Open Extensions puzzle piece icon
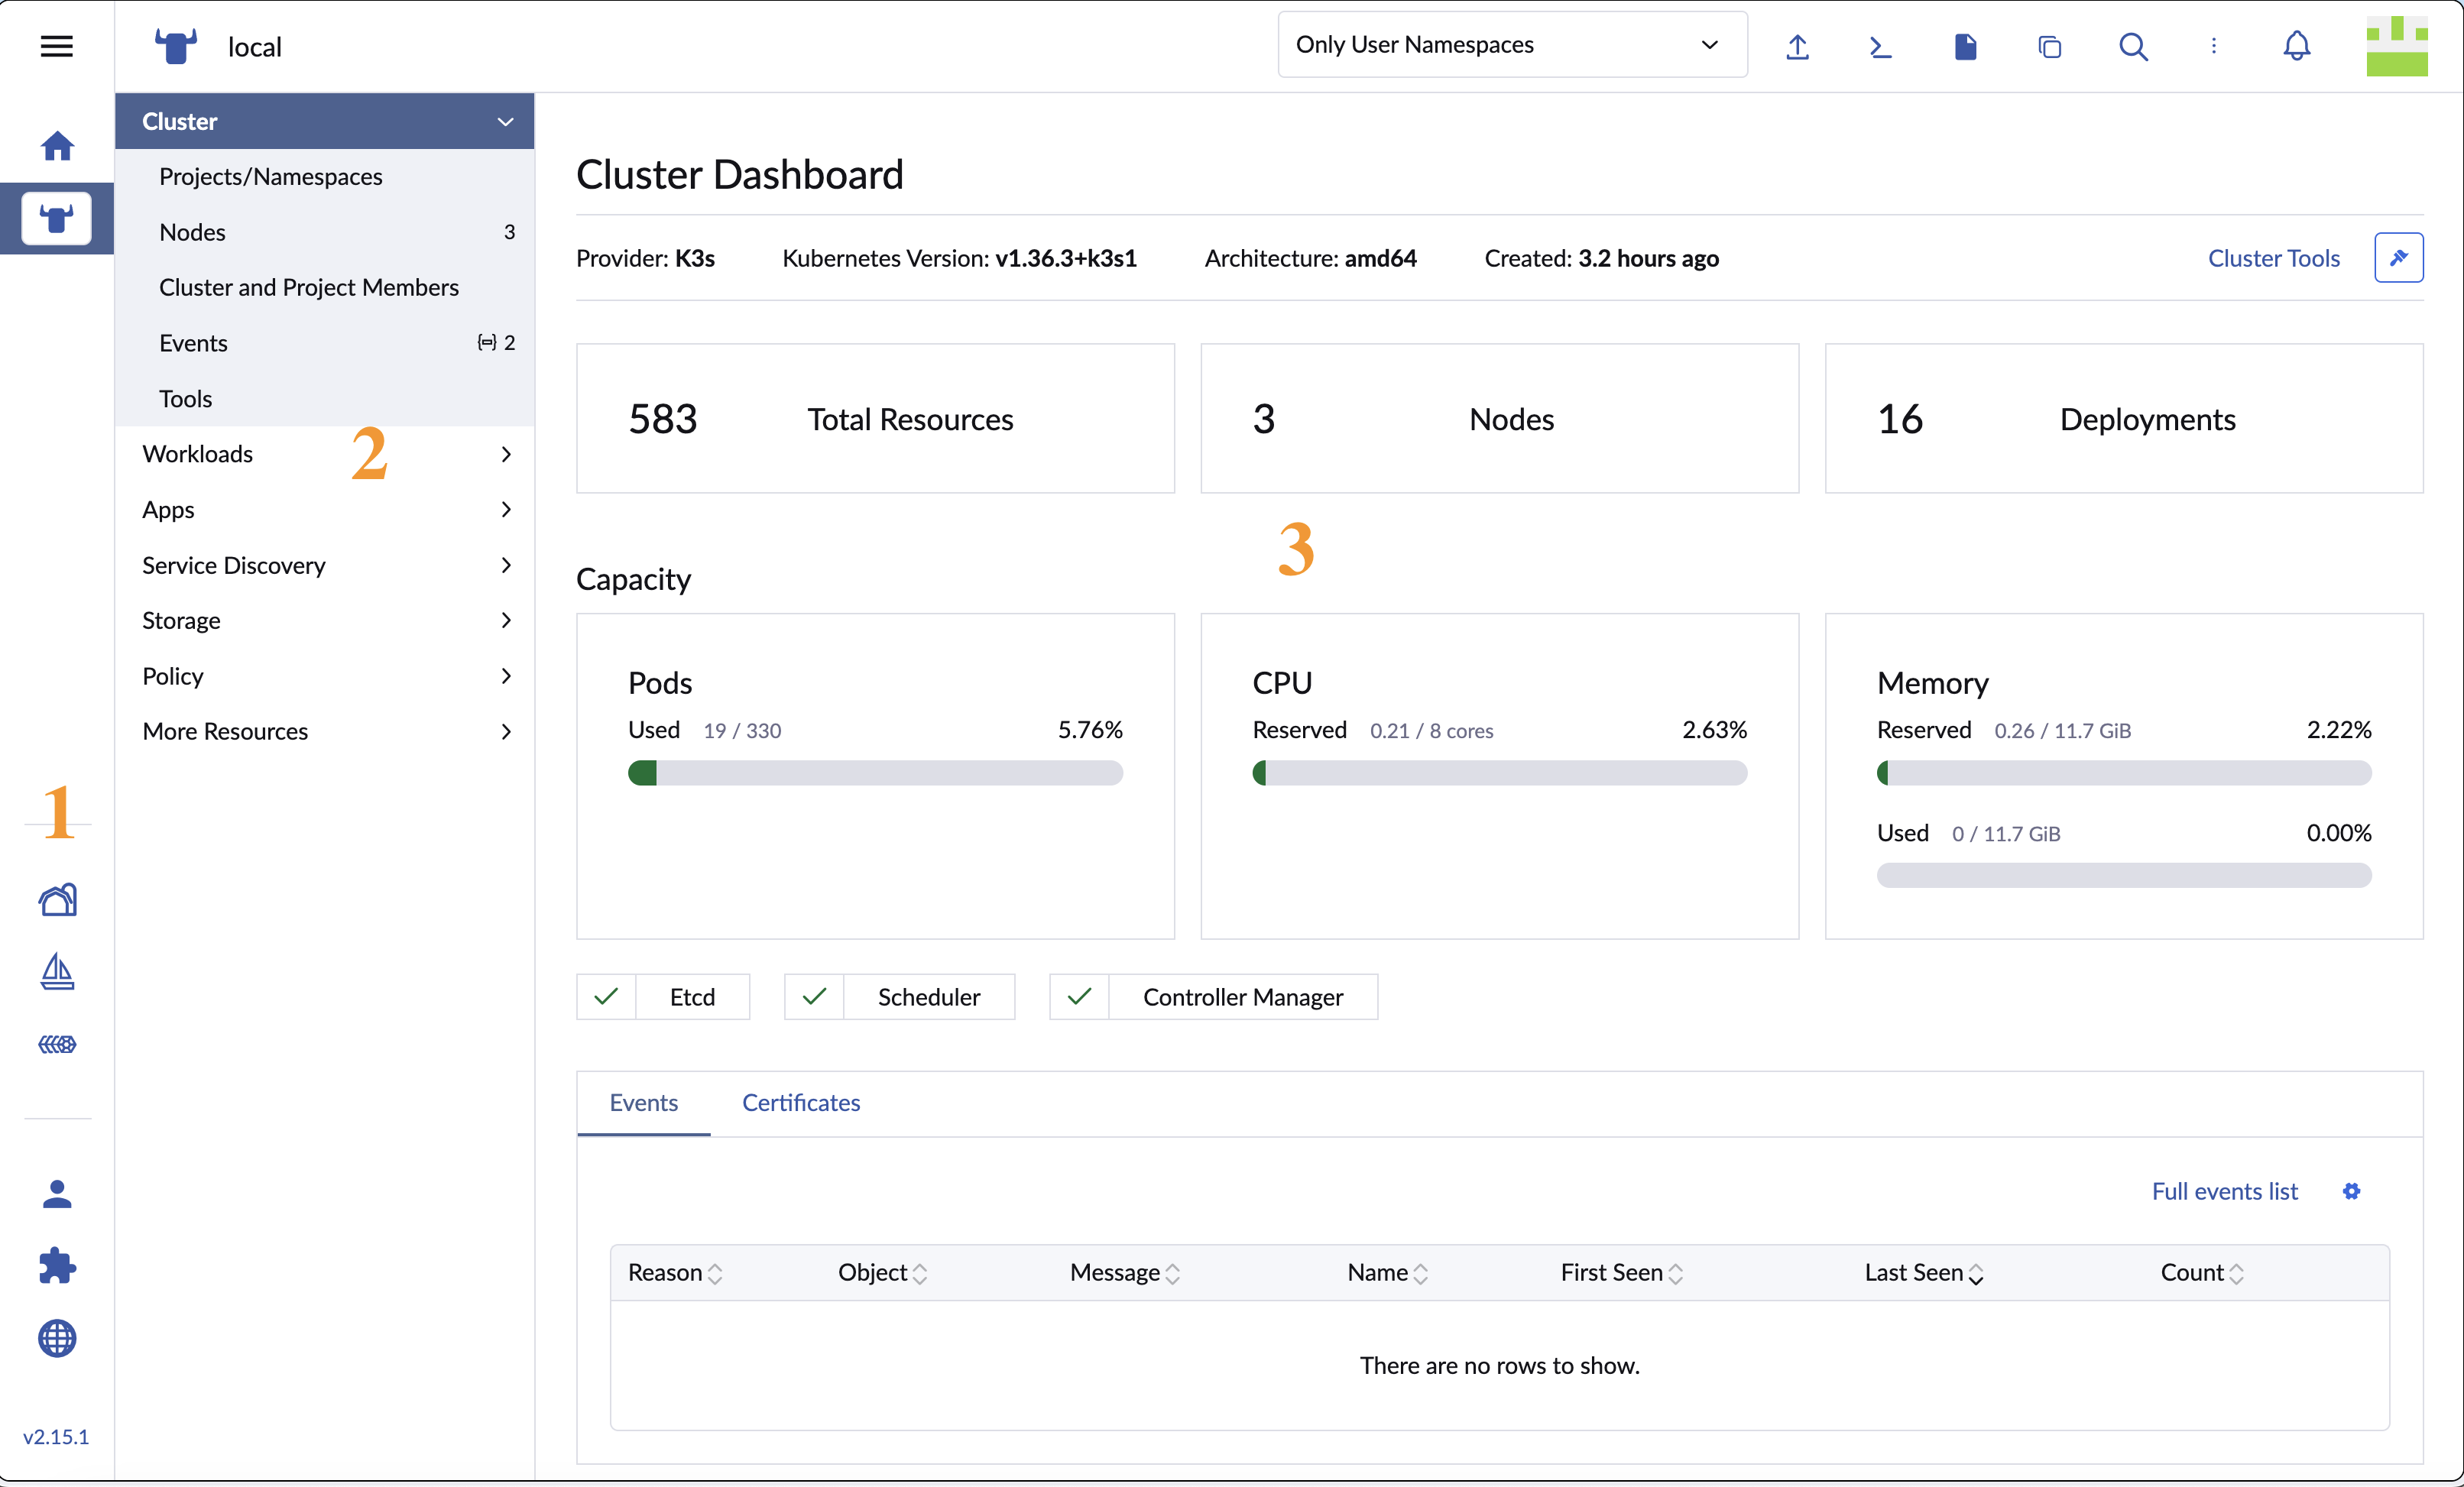The image size is (2464, 1487). pos(57,1266)
